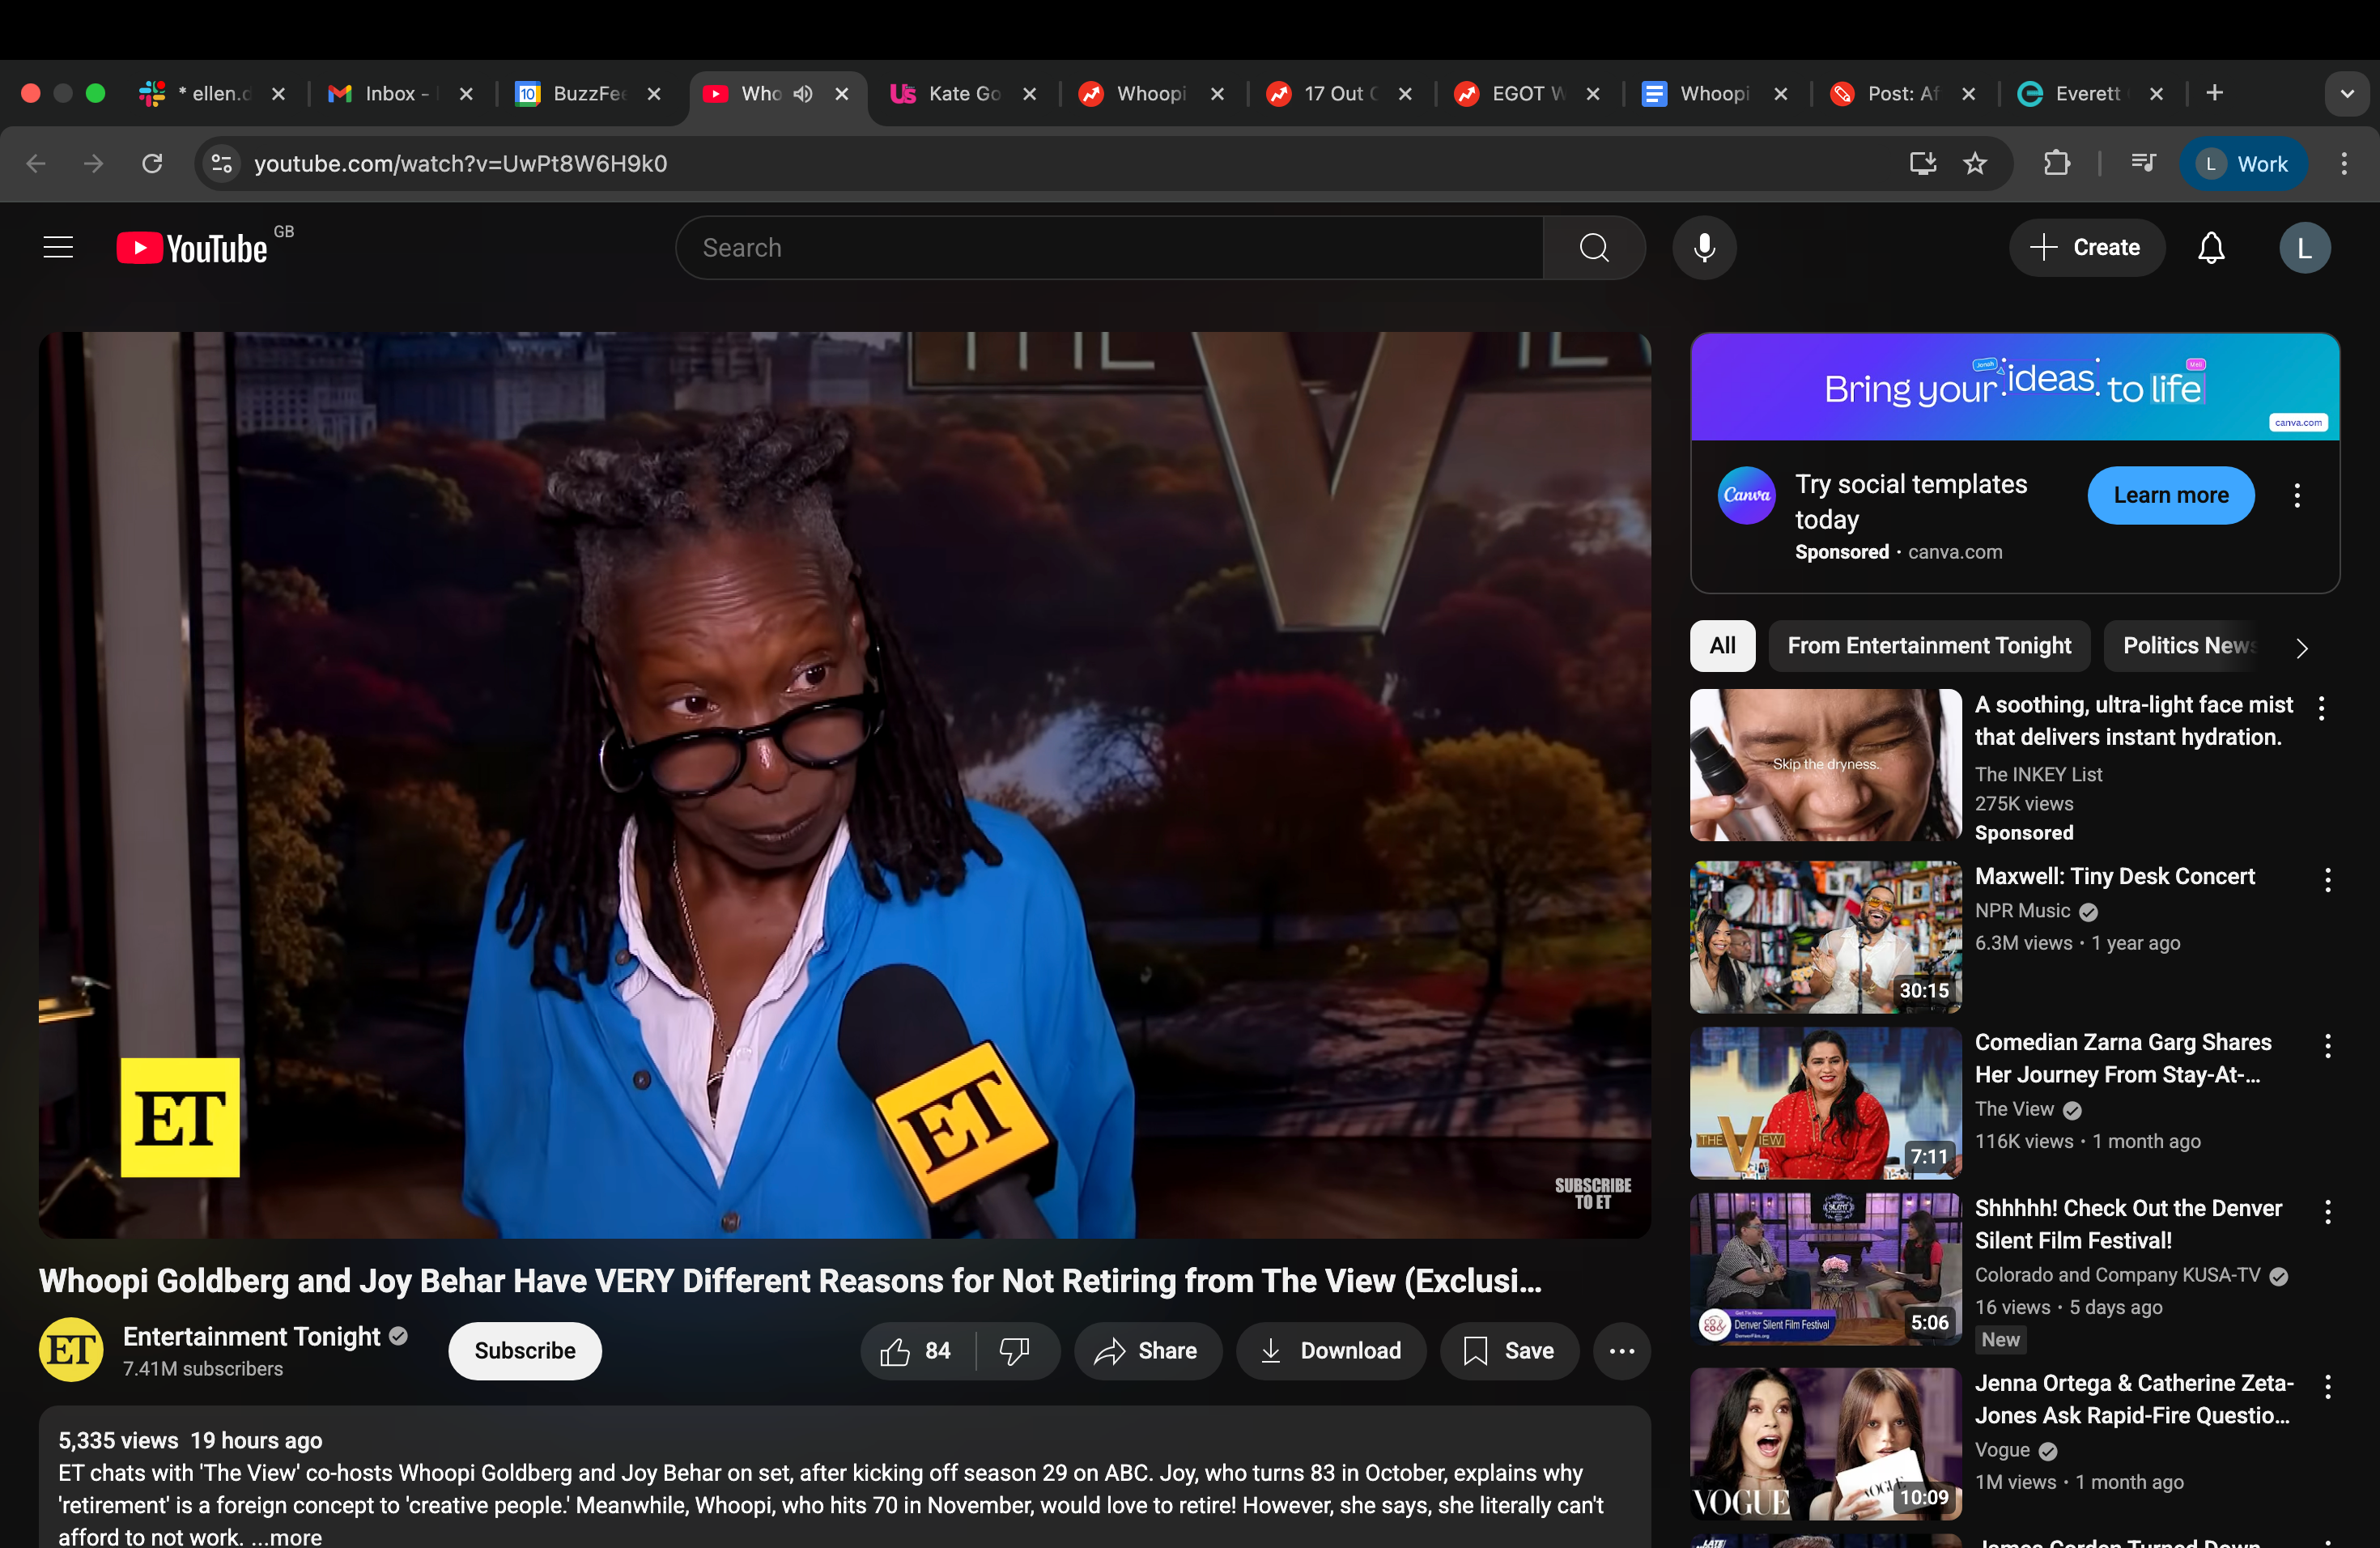2380x1548 pixels.
Task: Select the All filter chip
Action: tap(1722, 646)
